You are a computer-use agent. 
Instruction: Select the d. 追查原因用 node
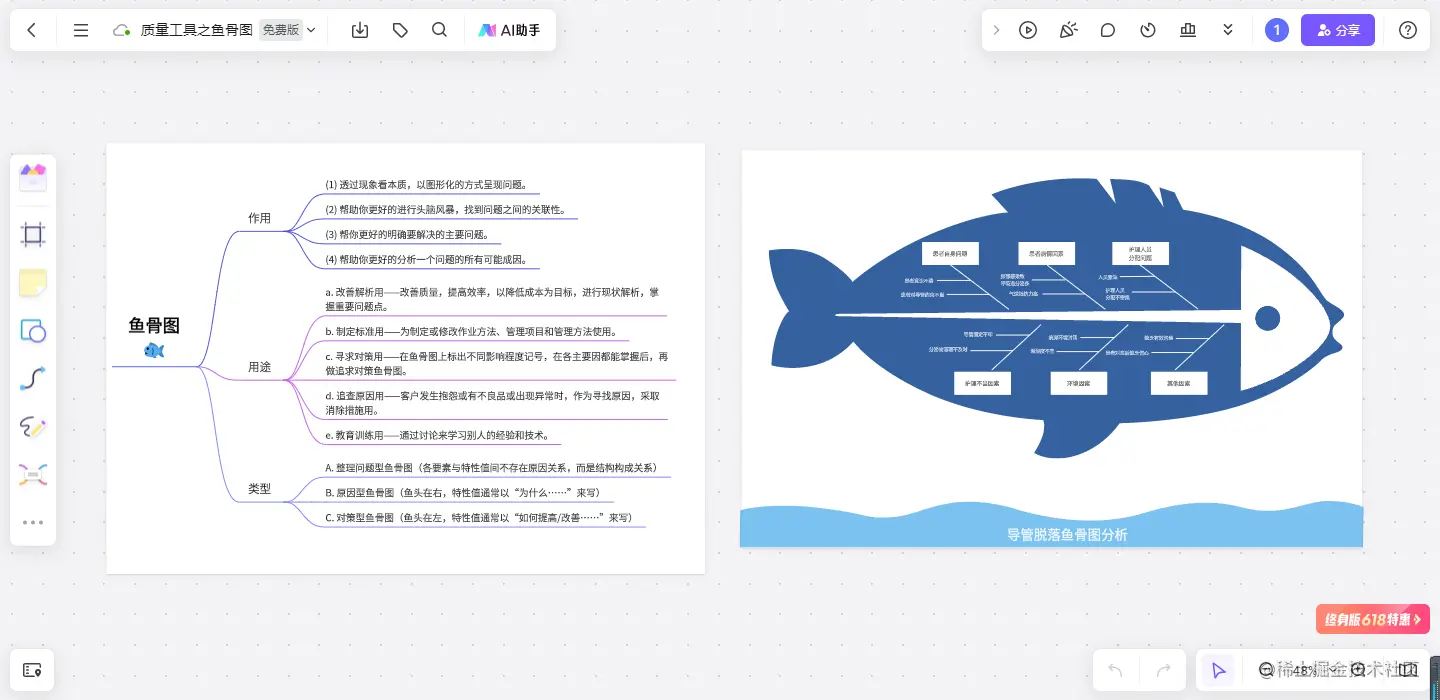tap(492, 403)
